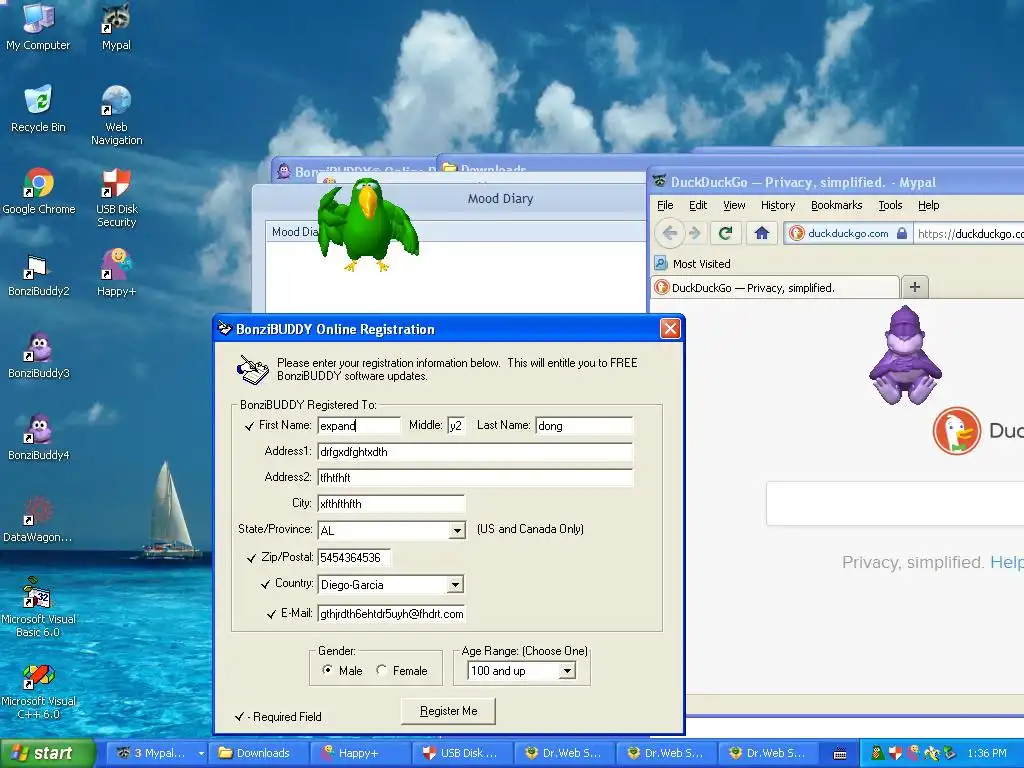Open Microsoft Visual C++ 6.0 shortcut

tap(38, 691)
